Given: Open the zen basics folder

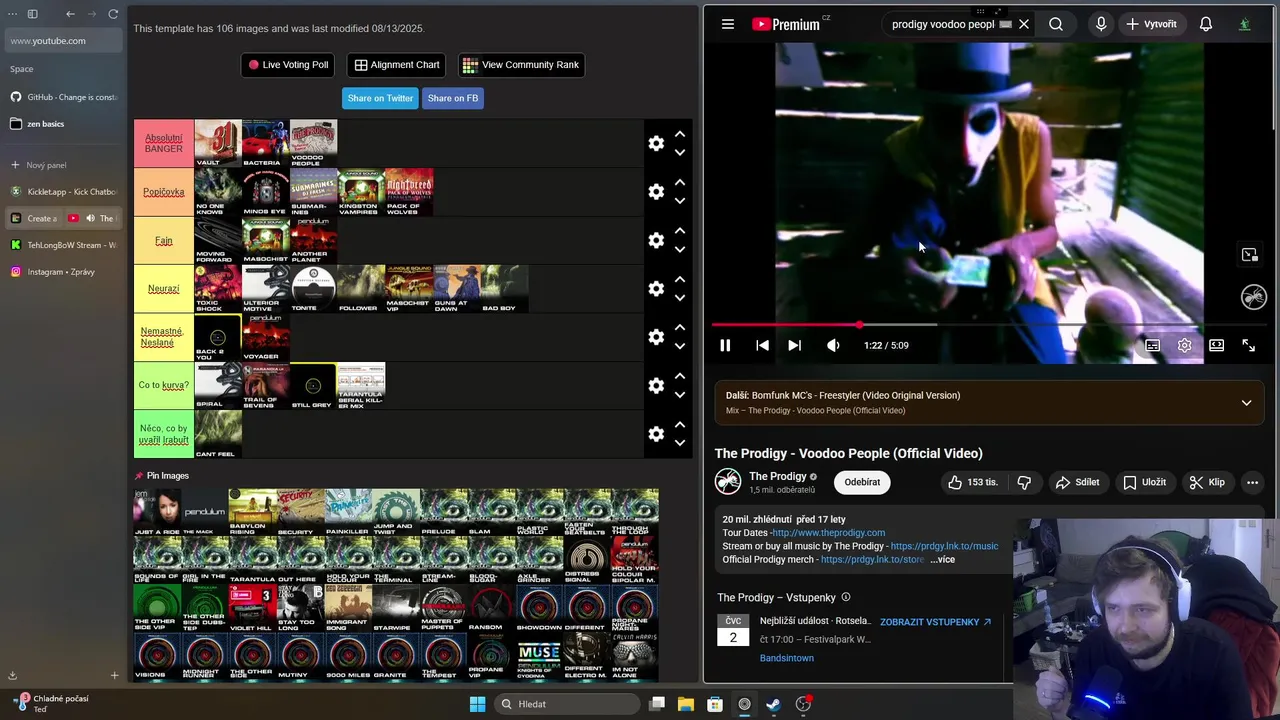Looking at the screenshot, I should (63, 124).
